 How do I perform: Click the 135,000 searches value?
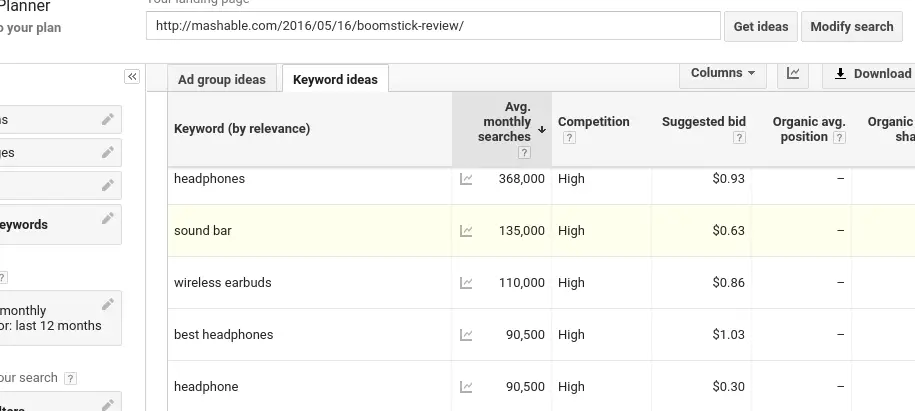(x=522, y=231)
